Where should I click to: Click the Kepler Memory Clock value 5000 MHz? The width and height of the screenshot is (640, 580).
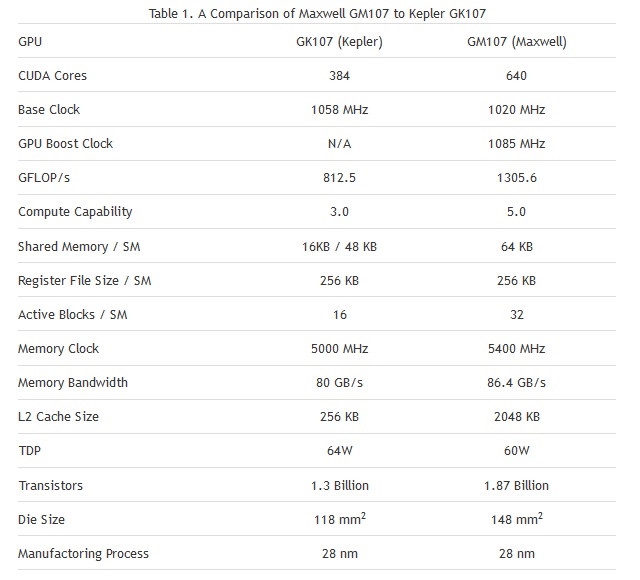(x=340, y=348)
